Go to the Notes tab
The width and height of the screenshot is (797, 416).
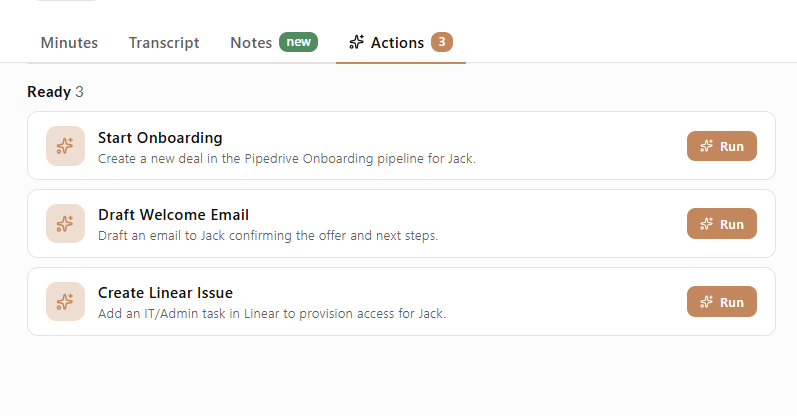(x=251, y=43)
